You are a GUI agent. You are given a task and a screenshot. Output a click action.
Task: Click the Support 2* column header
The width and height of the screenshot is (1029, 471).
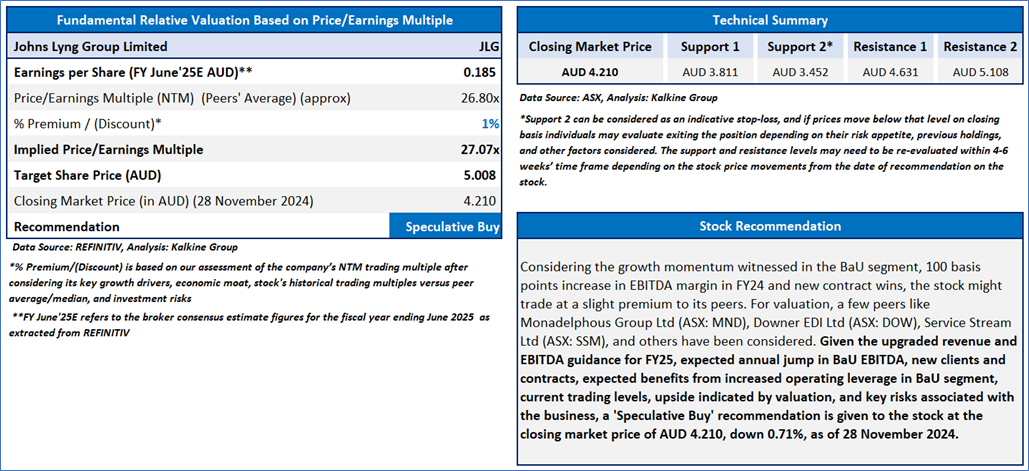(x=799, y=47)
